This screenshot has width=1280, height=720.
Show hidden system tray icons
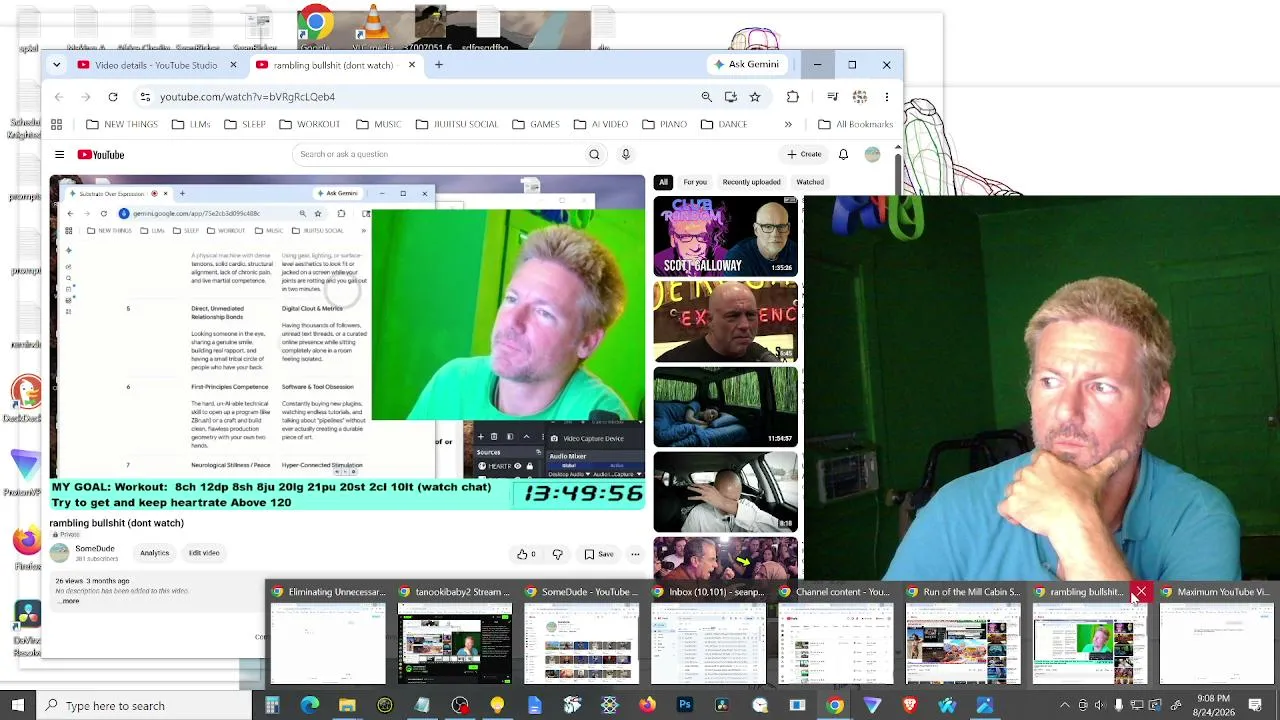point(1064,706)
